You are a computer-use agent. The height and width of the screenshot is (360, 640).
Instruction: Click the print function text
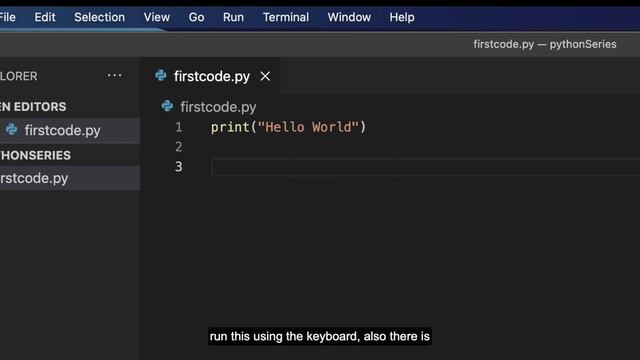[230, 127]
